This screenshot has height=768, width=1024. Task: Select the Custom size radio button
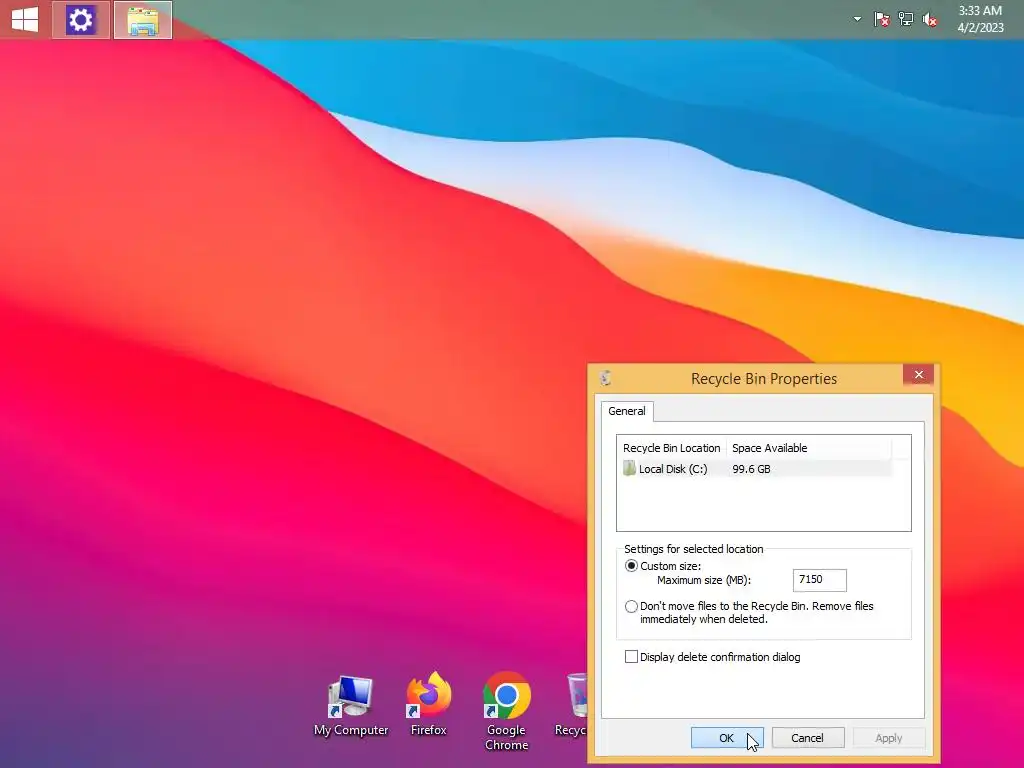631,566
